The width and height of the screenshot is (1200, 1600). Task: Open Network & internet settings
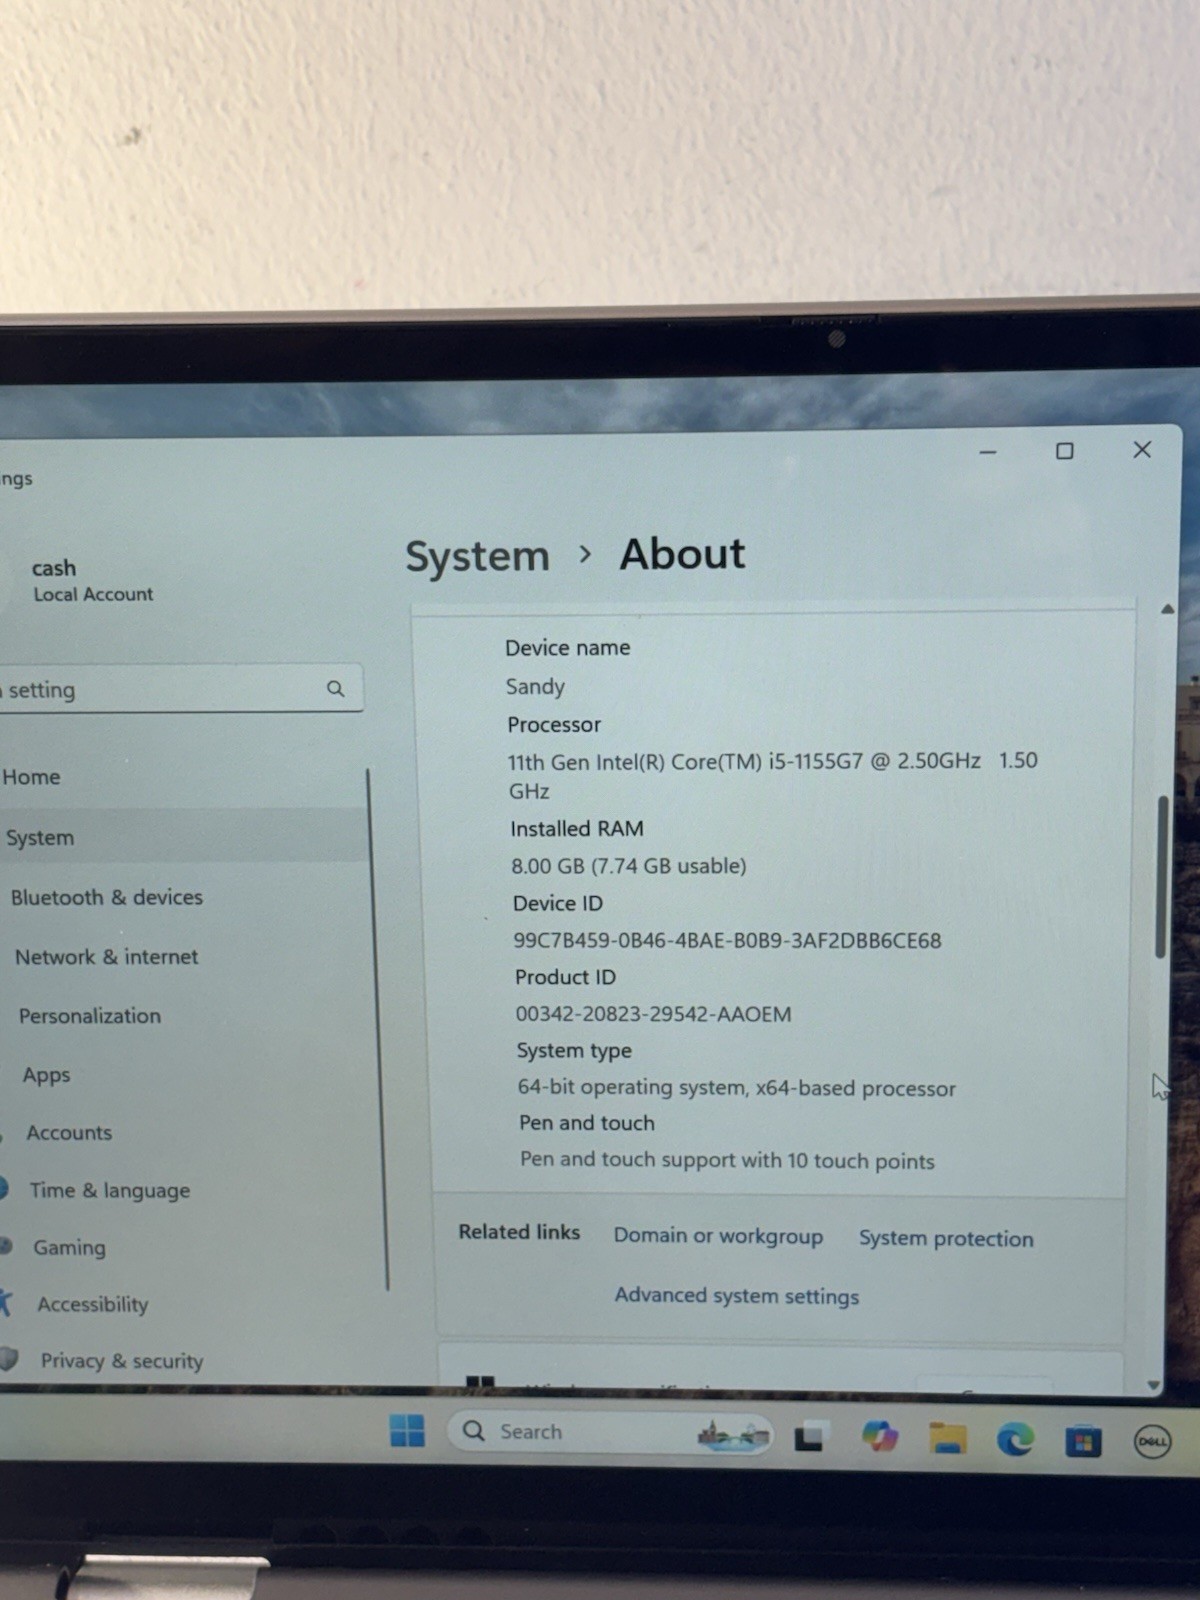point(106,956)
